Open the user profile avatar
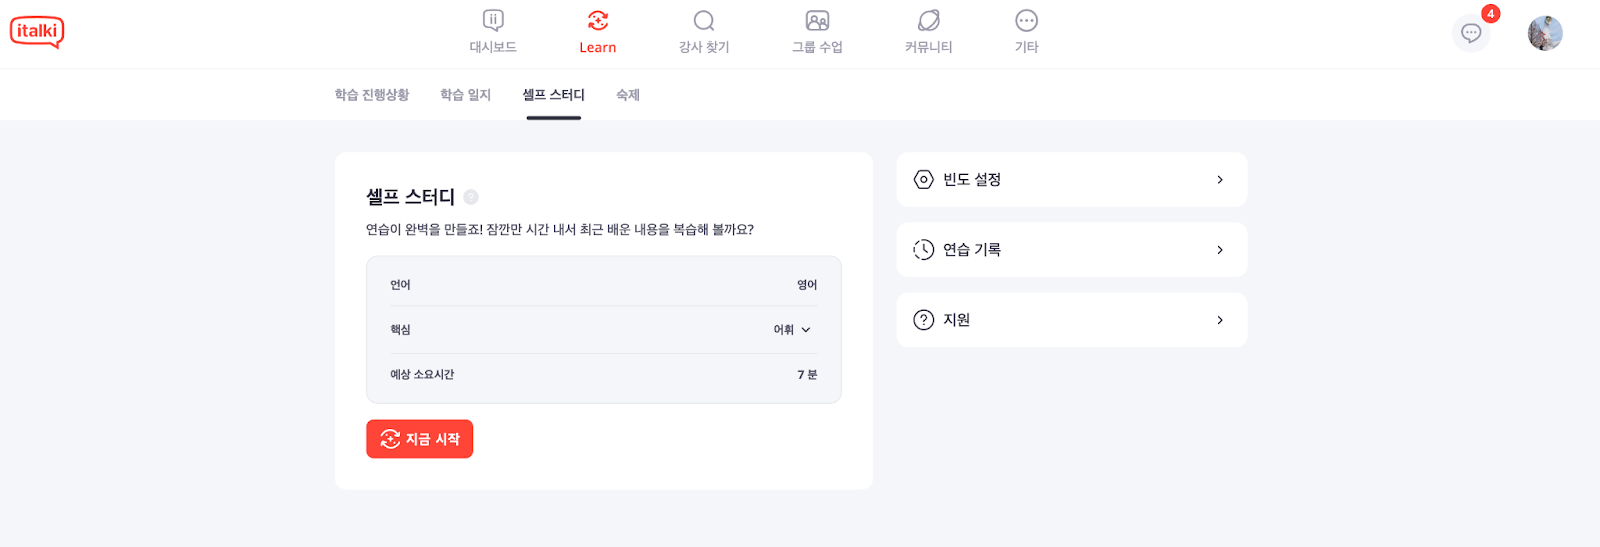The height and width of the screenshot is (547, 1600). (x=1545, y=33)
